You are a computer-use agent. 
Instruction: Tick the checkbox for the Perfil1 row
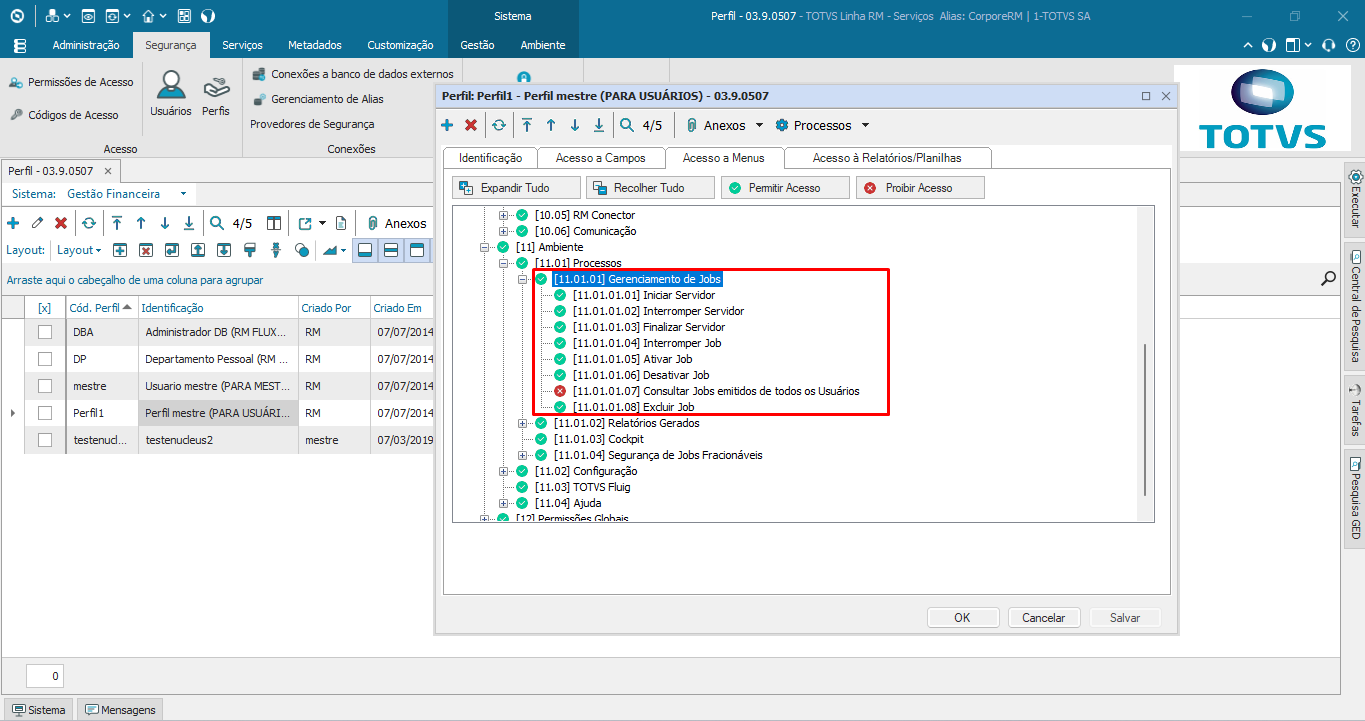click(45, 413)
